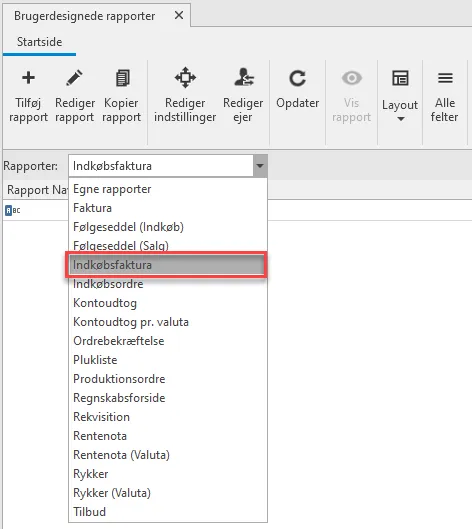The image size is (472, 529).
Task: Select Ordrebekræftelse in the dropdown
Action: click(168, 341)
